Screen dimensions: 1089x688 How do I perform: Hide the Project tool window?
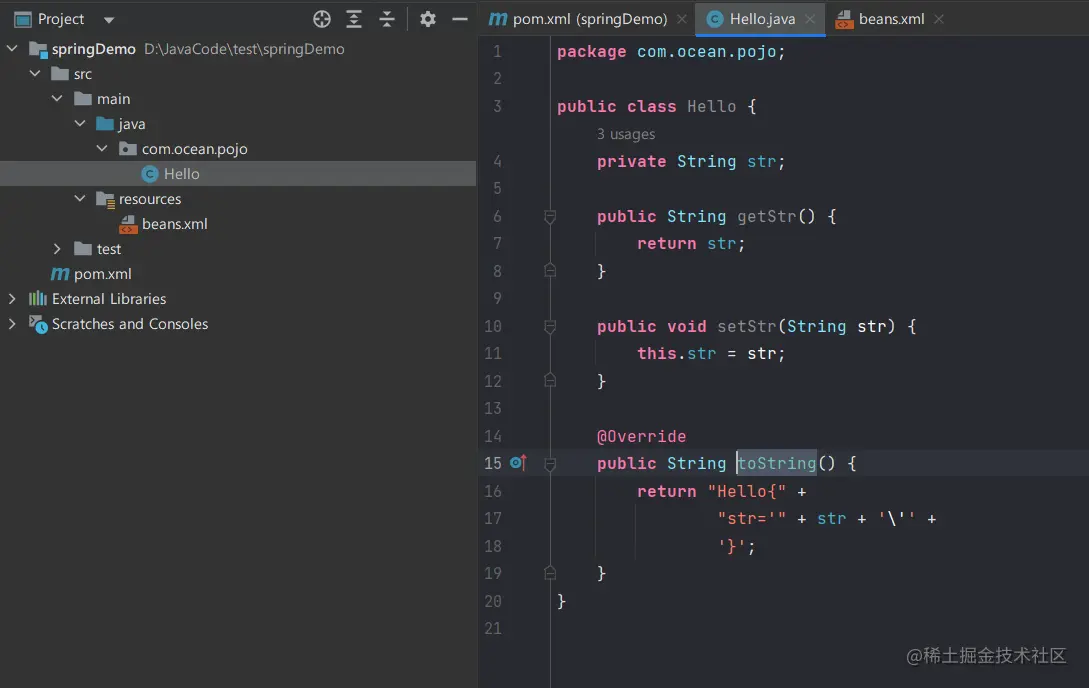click(x=460, y=19)
